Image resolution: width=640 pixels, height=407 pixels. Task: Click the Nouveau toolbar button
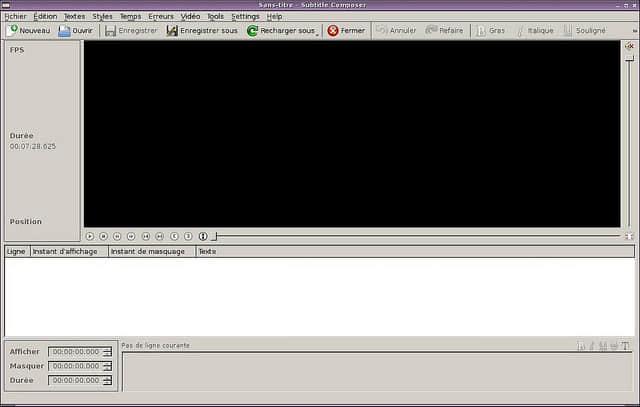(28, 31)
